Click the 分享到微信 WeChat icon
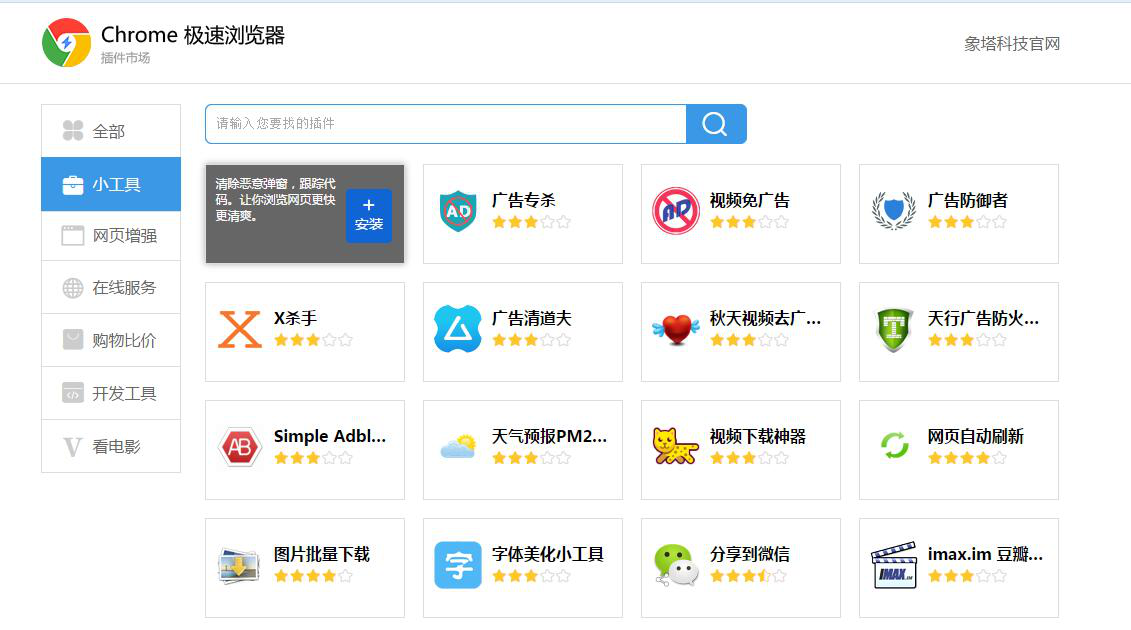This screenshot has height=630, width=1131. click(676, 565)
